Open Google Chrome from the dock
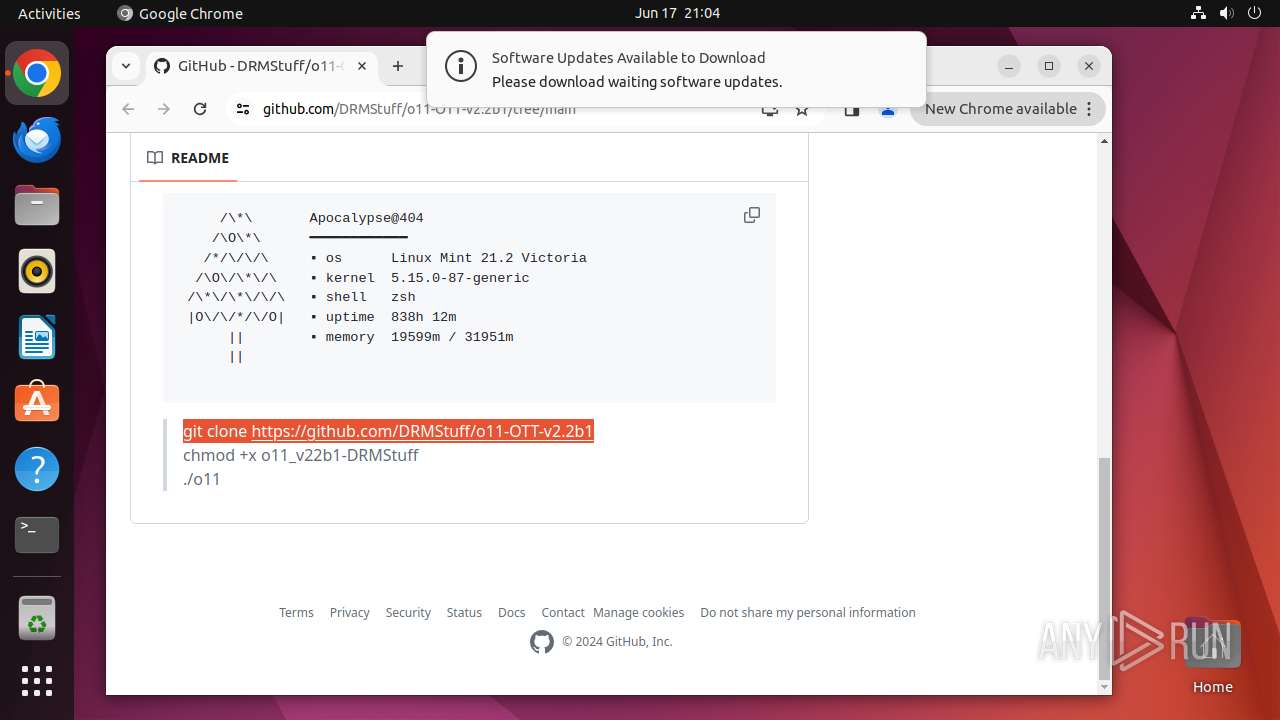 [x=37, y=74]
